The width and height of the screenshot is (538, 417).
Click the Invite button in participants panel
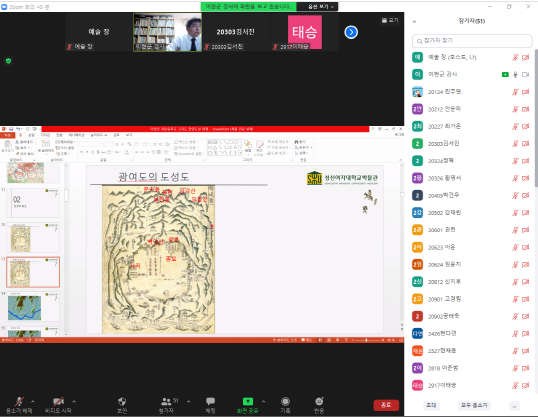[x=431, y=405]
